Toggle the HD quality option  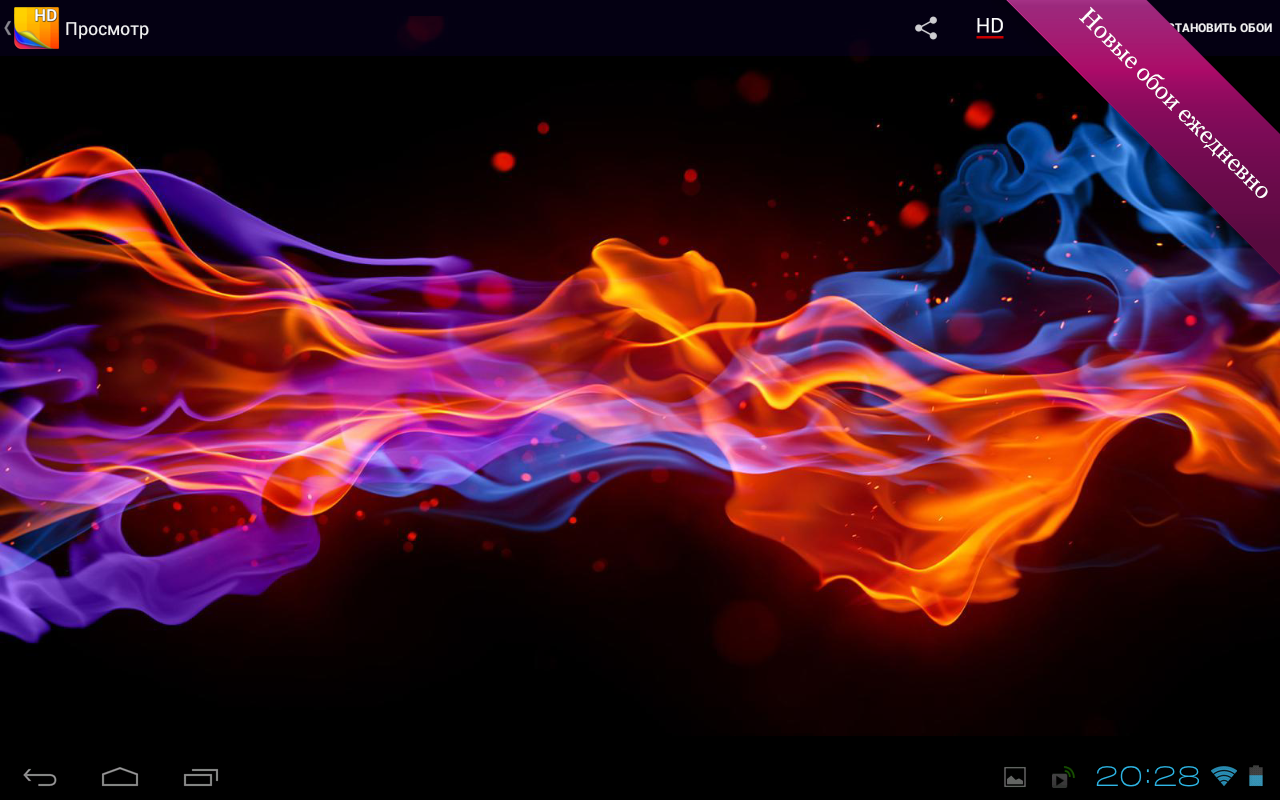[x=989, y=27]
